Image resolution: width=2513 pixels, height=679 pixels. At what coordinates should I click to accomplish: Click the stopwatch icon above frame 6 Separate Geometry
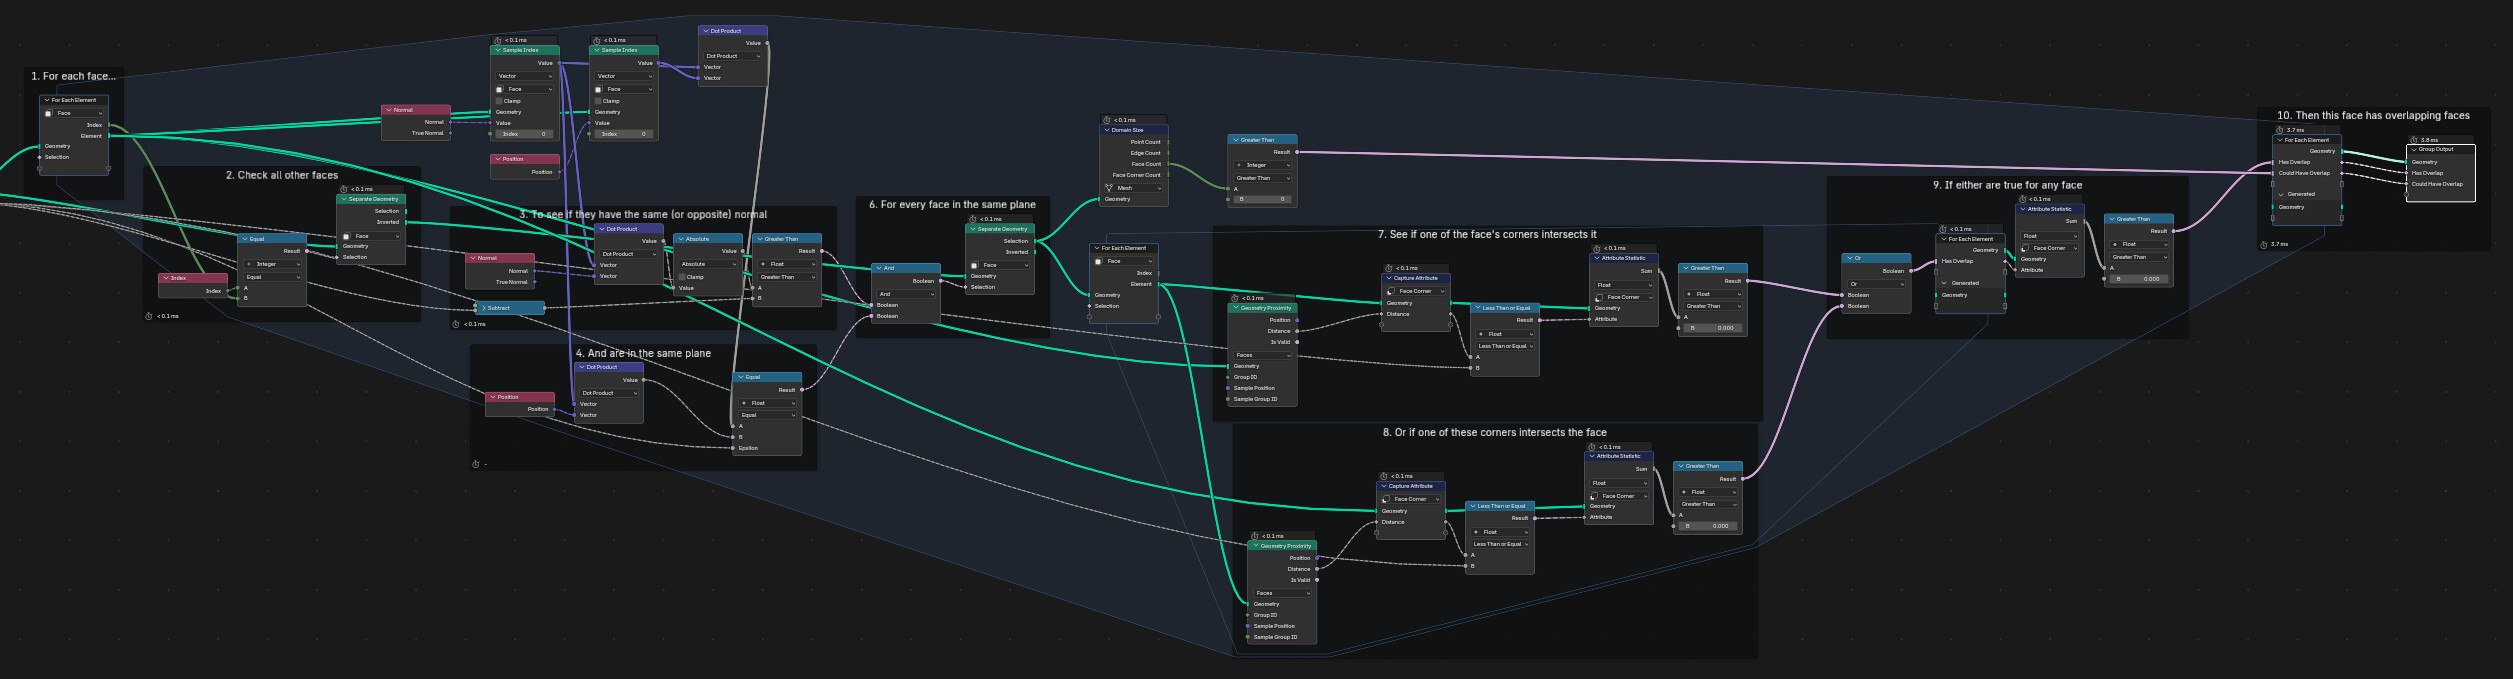[973, 219]
